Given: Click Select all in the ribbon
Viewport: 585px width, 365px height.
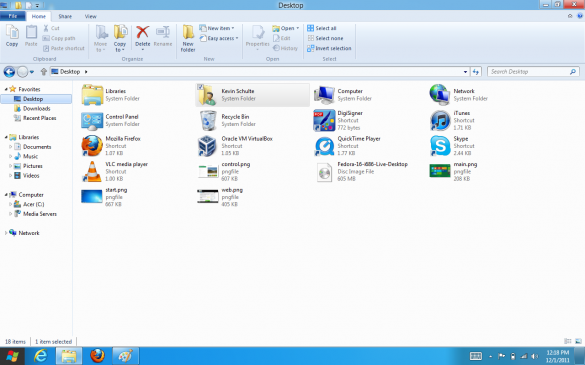Looking at the screenshot, I should tap(322, 28).
